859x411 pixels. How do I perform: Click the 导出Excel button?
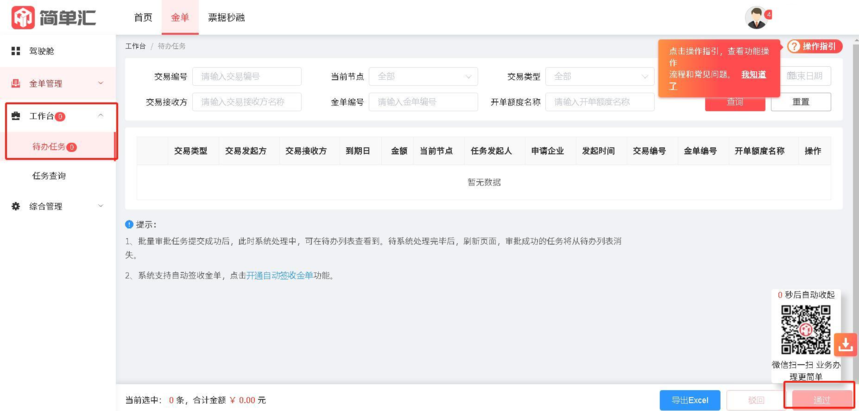pyautogui.click(x=690, y=400)
